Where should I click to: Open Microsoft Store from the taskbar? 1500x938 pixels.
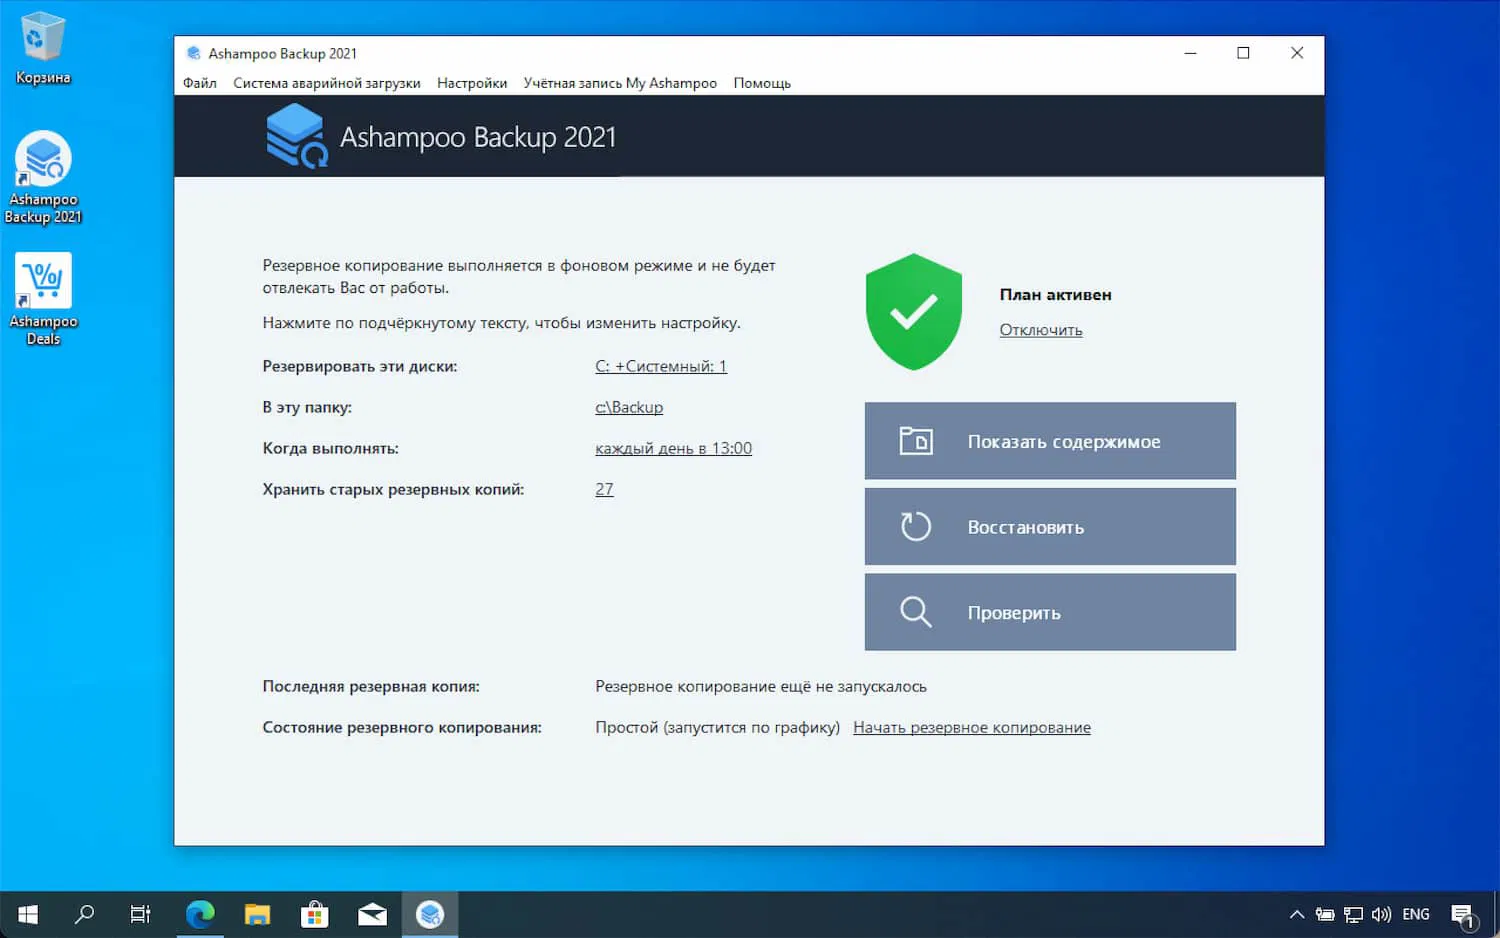(315, 914)
